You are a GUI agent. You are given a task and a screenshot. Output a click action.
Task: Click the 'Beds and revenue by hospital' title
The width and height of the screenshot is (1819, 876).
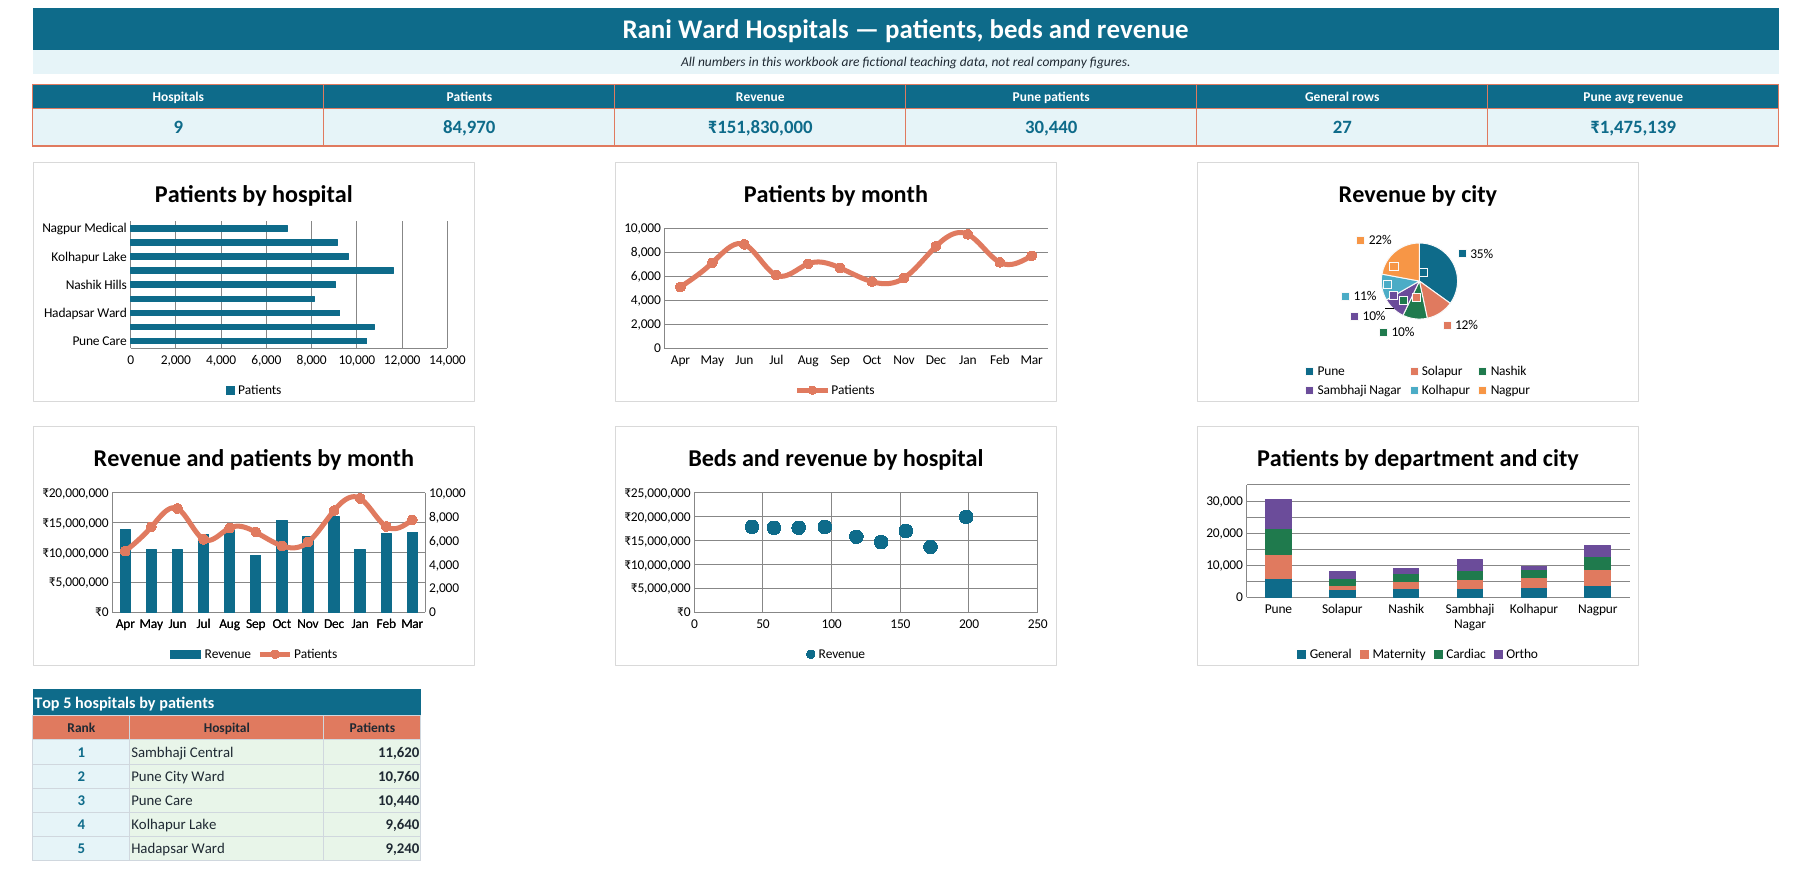coord(835,458)
